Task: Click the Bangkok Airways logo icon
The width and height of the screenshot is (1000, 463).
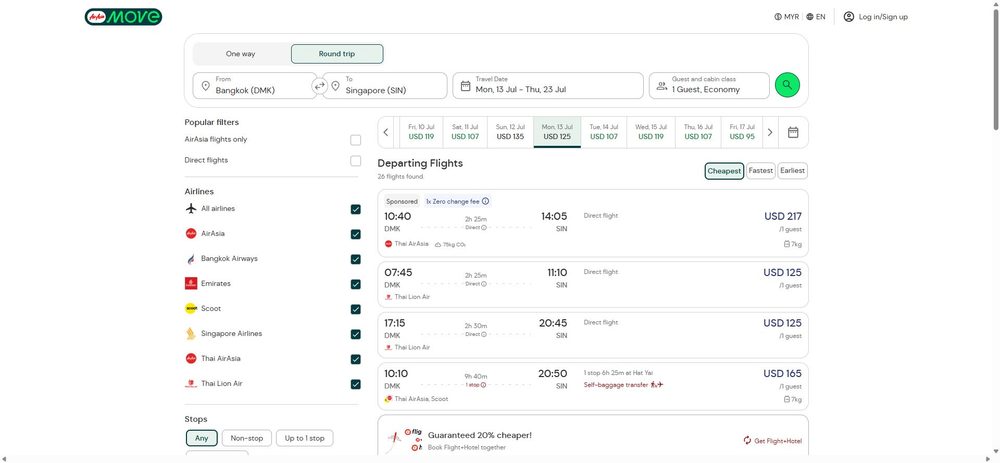Action: (191, 259)
